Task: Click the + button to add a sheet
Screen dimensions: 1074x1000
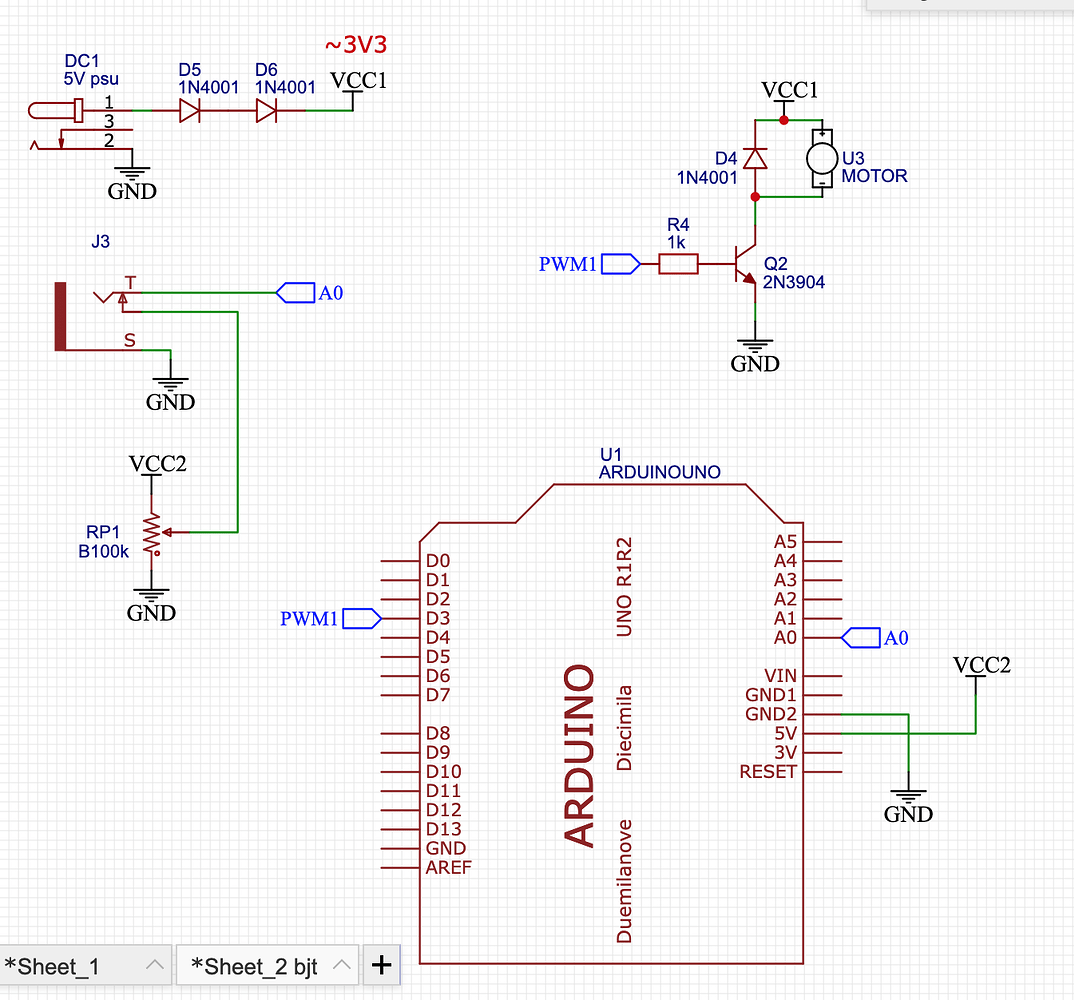Action: coord(381,964)
